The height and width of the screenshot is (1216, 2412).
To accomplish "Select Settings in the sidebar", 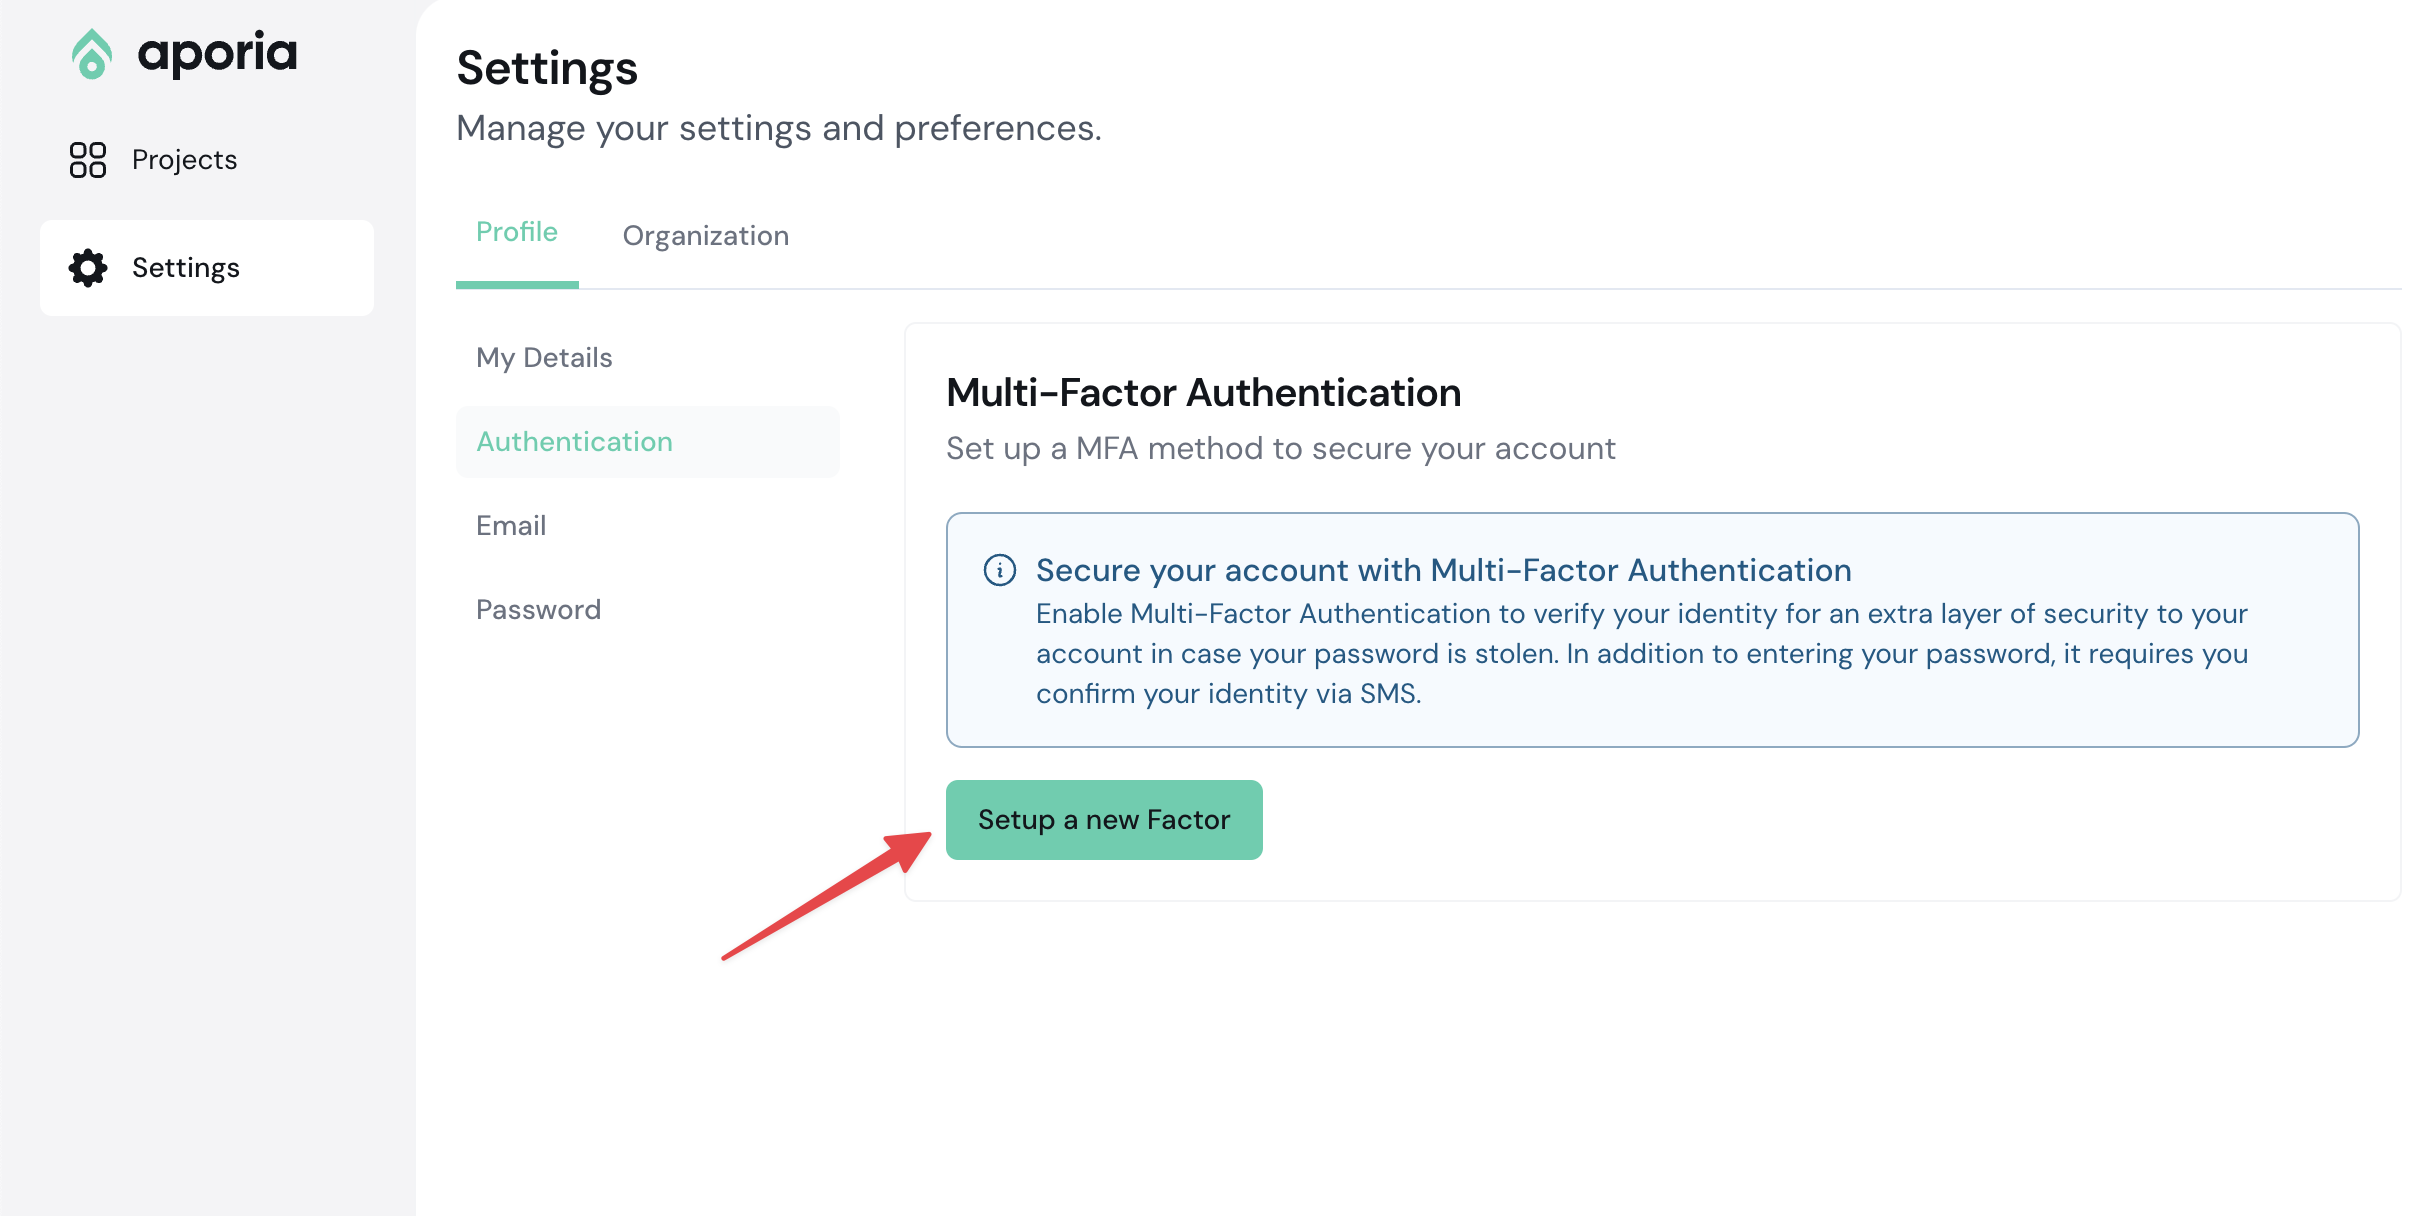I will point(186,268).
